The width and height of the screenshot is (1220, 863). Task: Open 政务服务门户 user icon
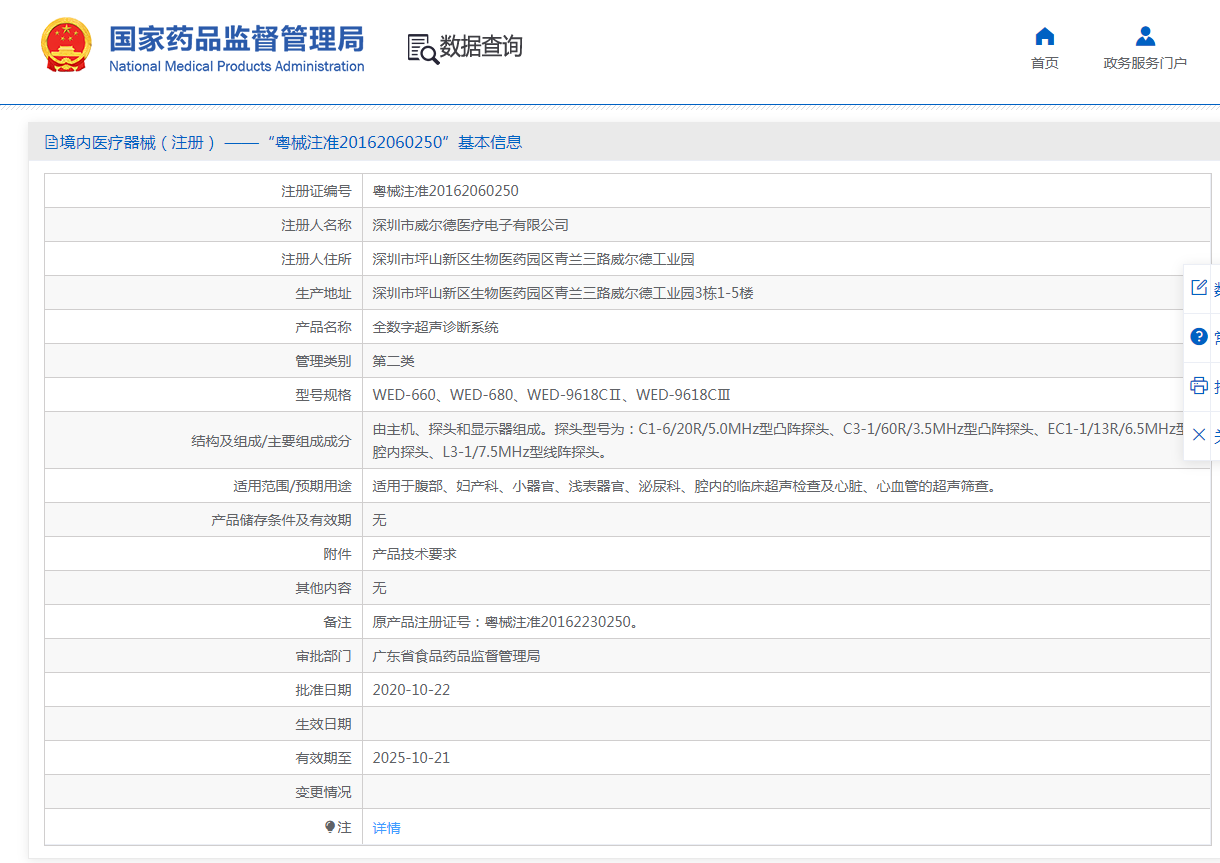pyautogui.click(x=1145, y=37)
